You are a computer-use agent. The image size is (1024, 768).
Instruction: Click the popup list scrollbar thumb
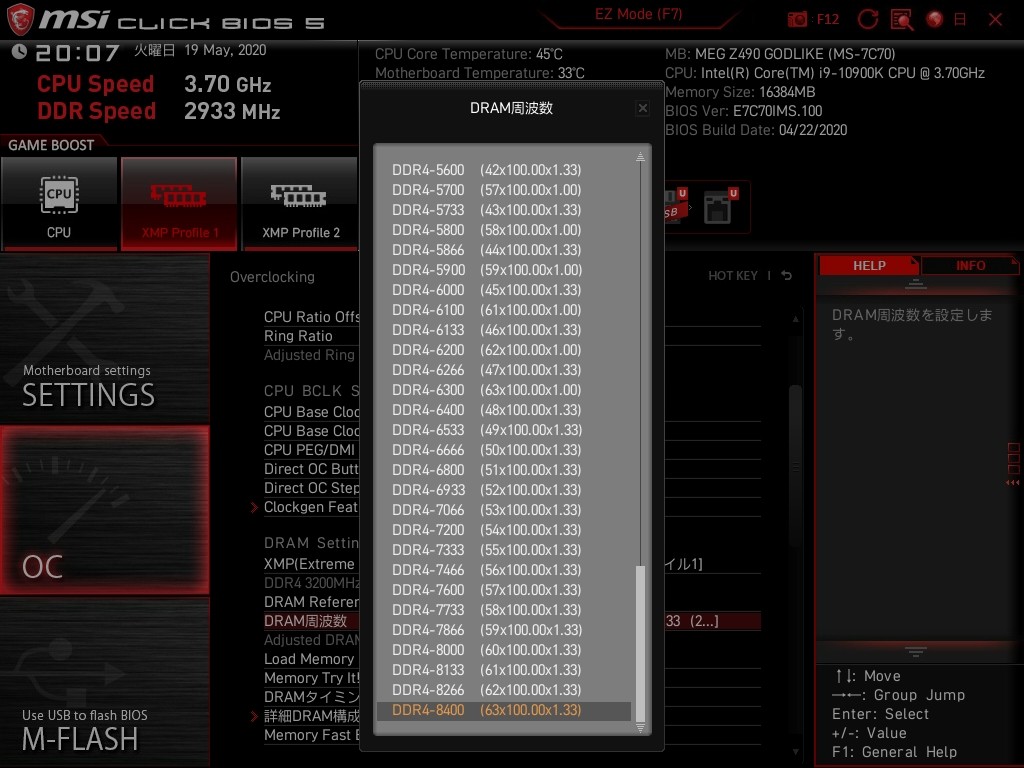click(640, 643)
